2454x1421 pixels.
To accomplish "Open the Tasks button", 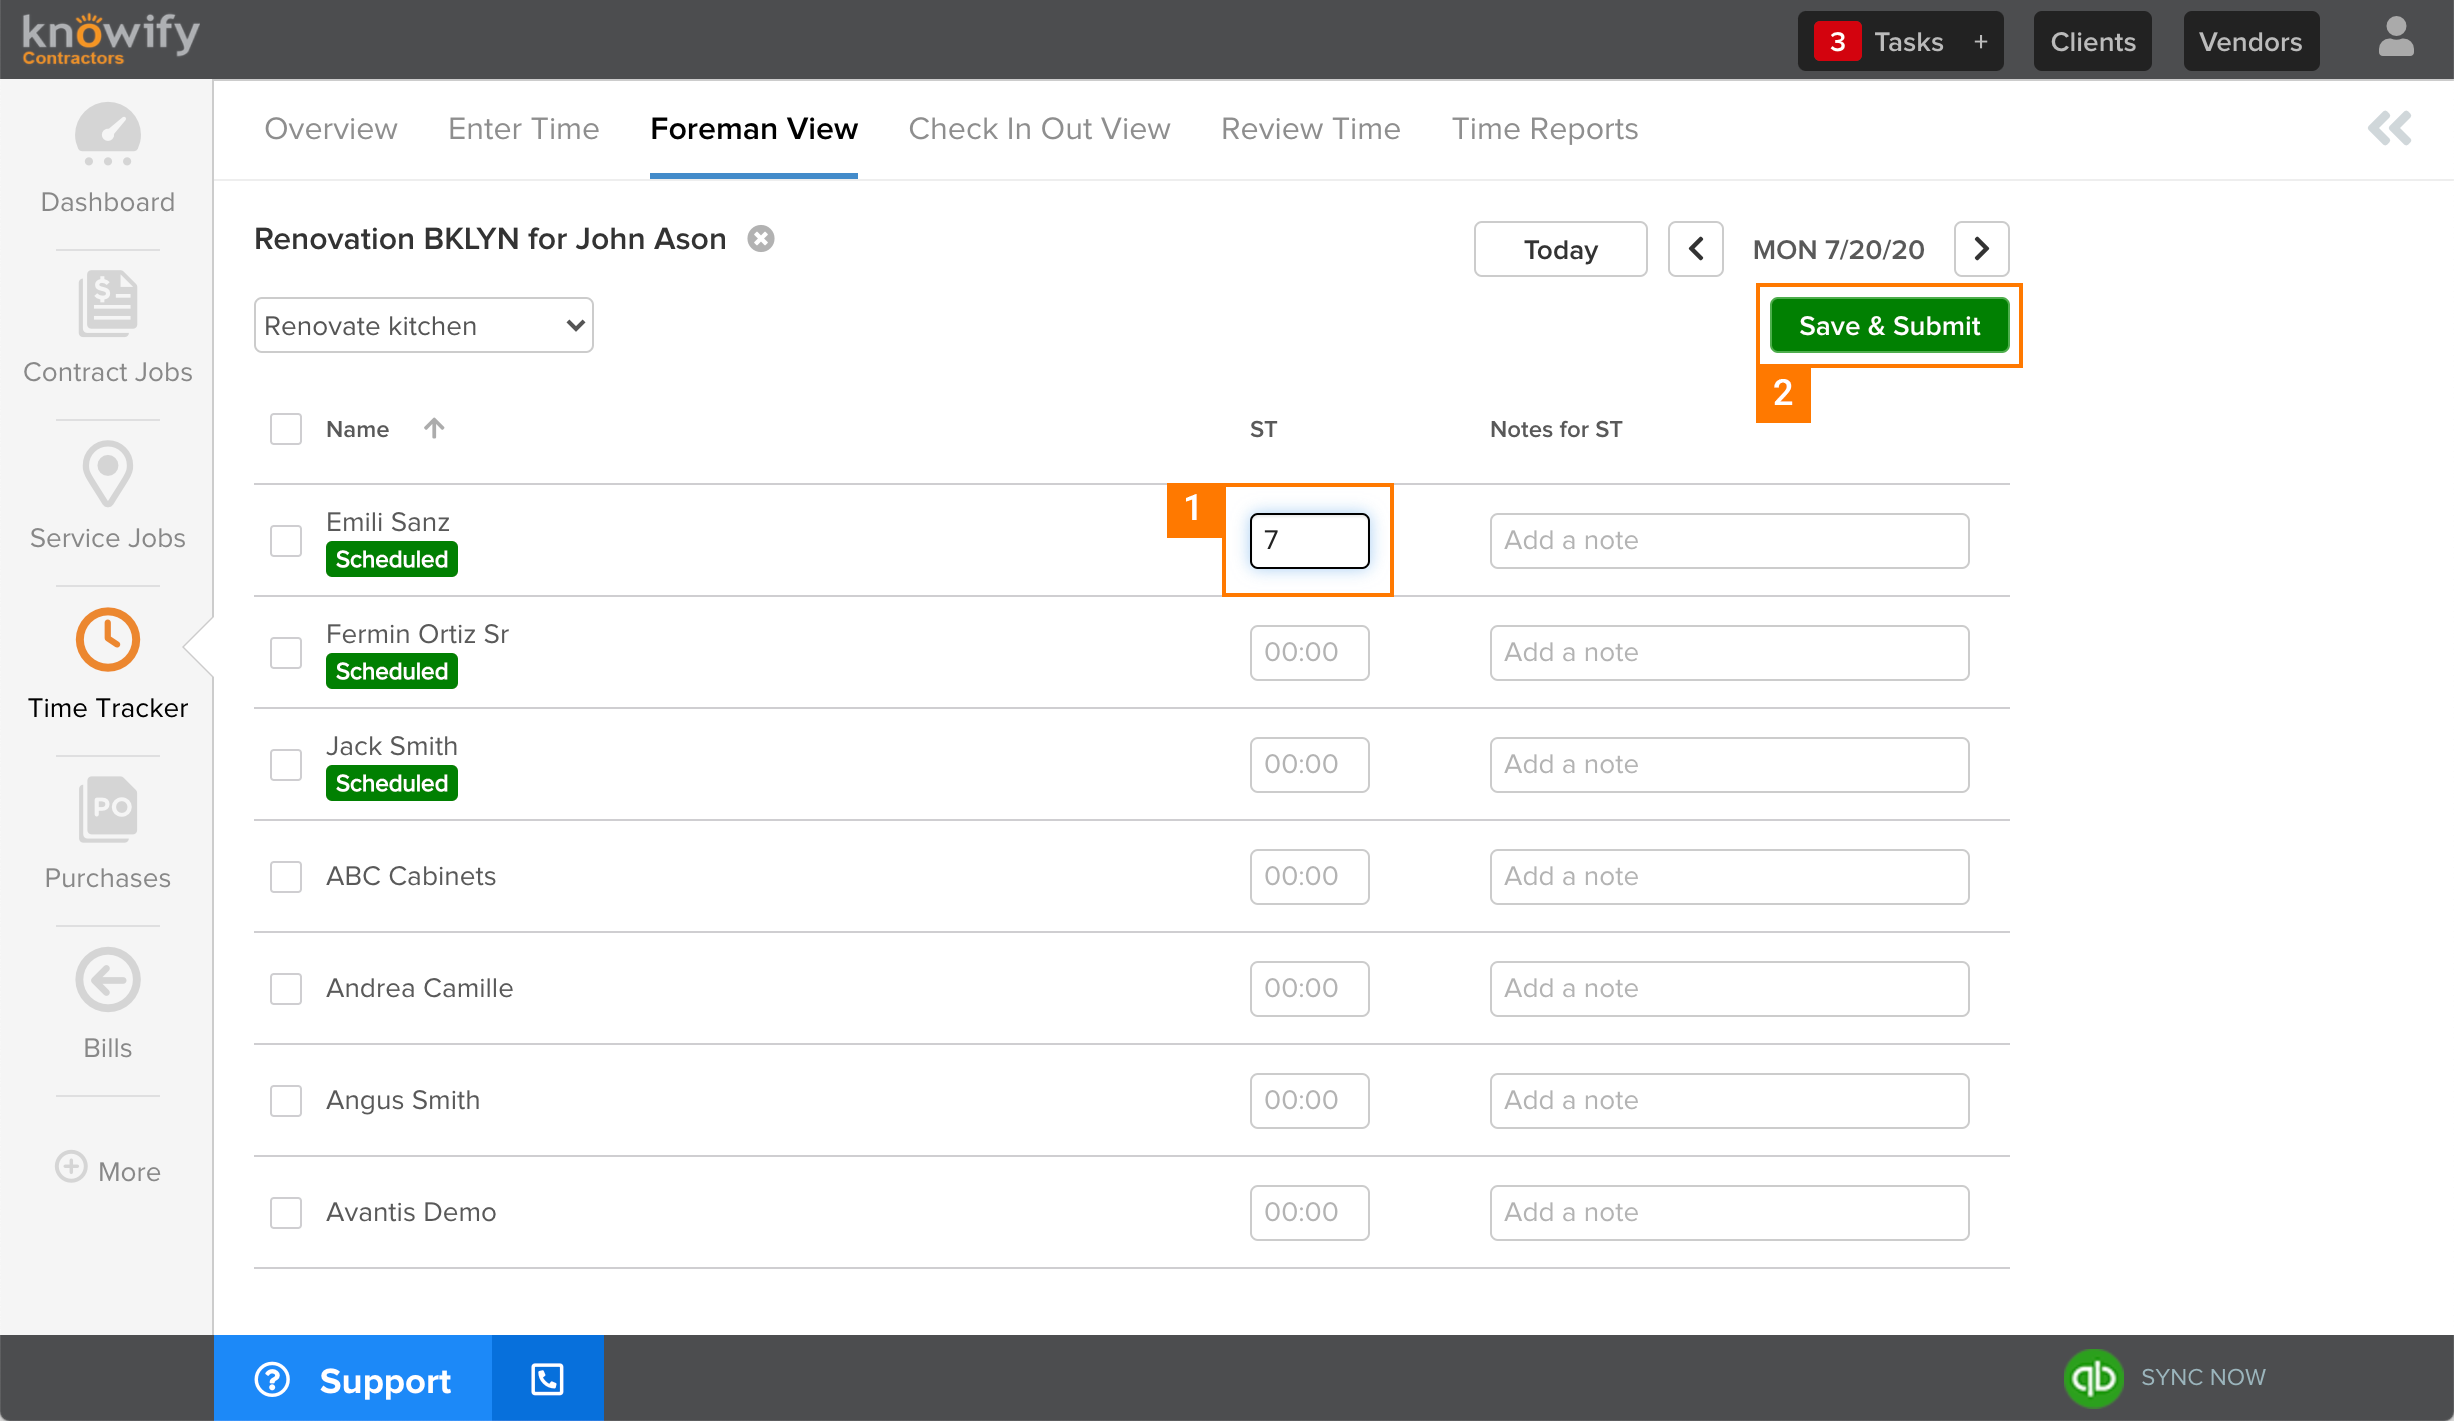I will [x=1901, y=42].
